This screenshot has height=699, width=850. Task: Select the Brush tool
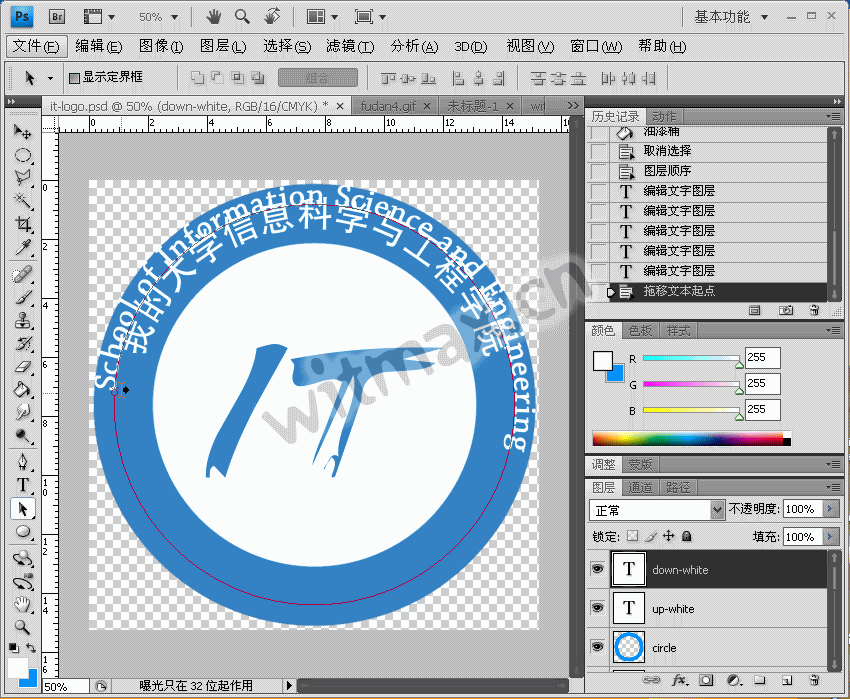click(x=22, y=297)
